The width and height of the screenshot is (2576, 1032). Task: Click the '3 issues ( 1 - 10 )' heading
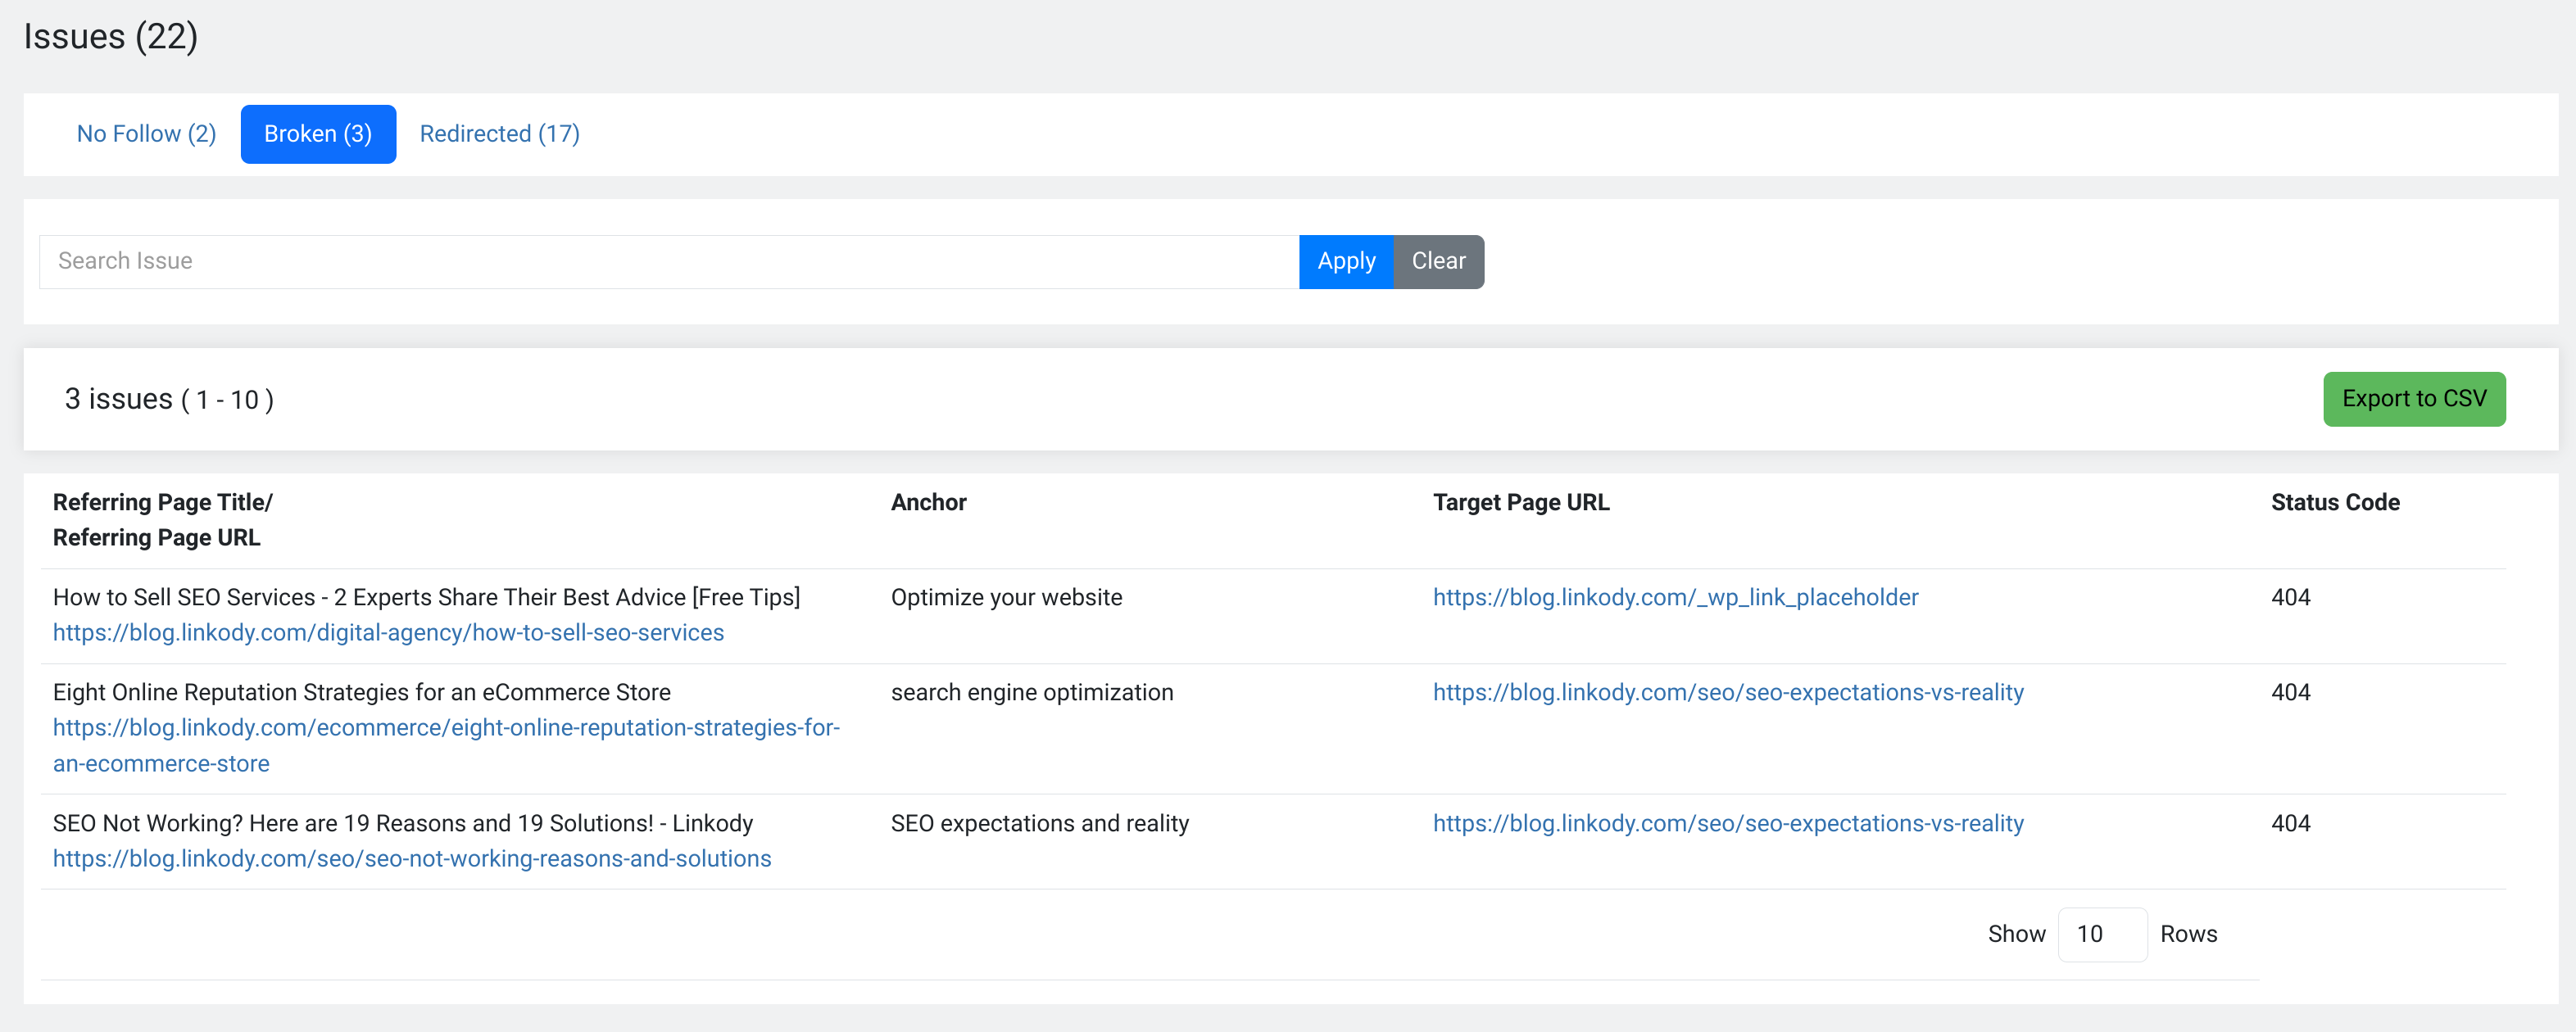(x=169, y=400)
